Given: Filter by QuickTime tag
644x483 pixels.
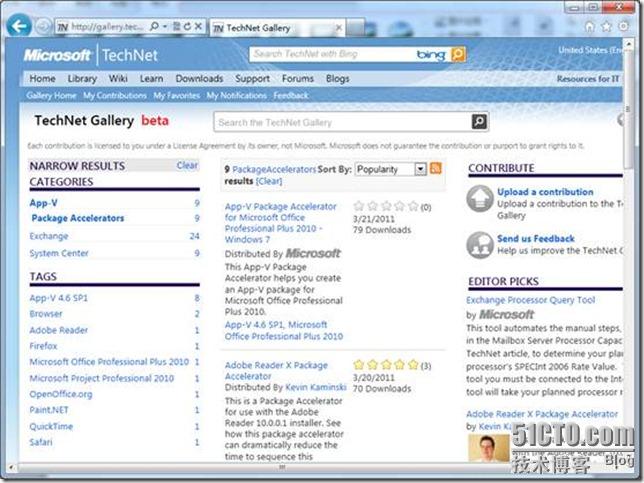Looking at the screenshot, I should pyautogui.click(x=51, y=426).
